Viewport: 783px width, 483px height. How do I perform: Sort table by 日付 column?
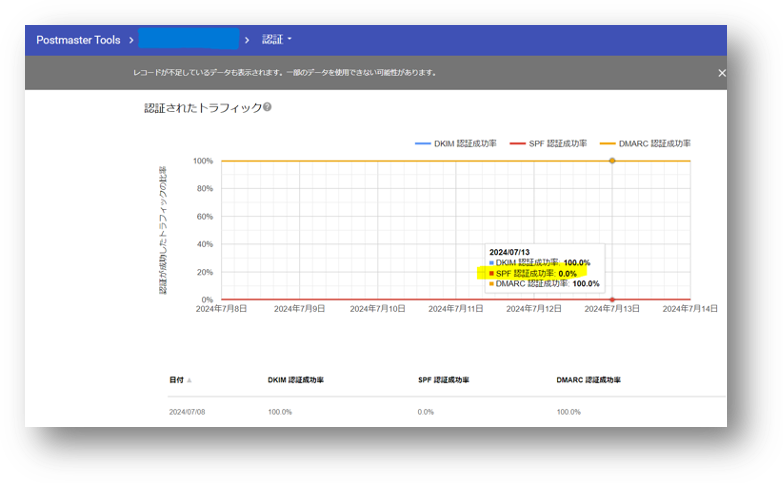click(x=176, y=380)
